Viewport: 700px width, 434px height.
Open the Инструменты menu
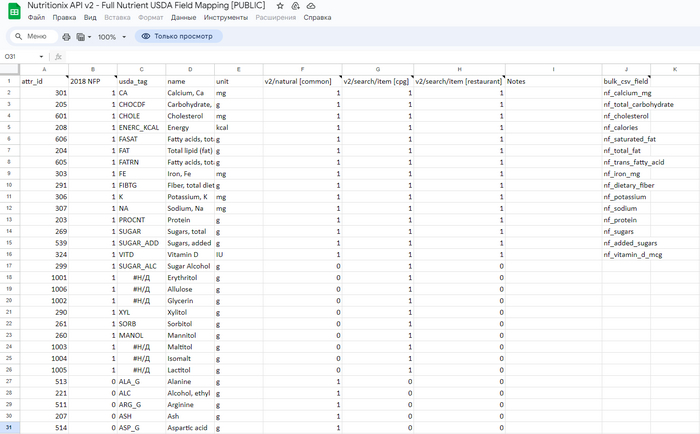tap(225, 18)
